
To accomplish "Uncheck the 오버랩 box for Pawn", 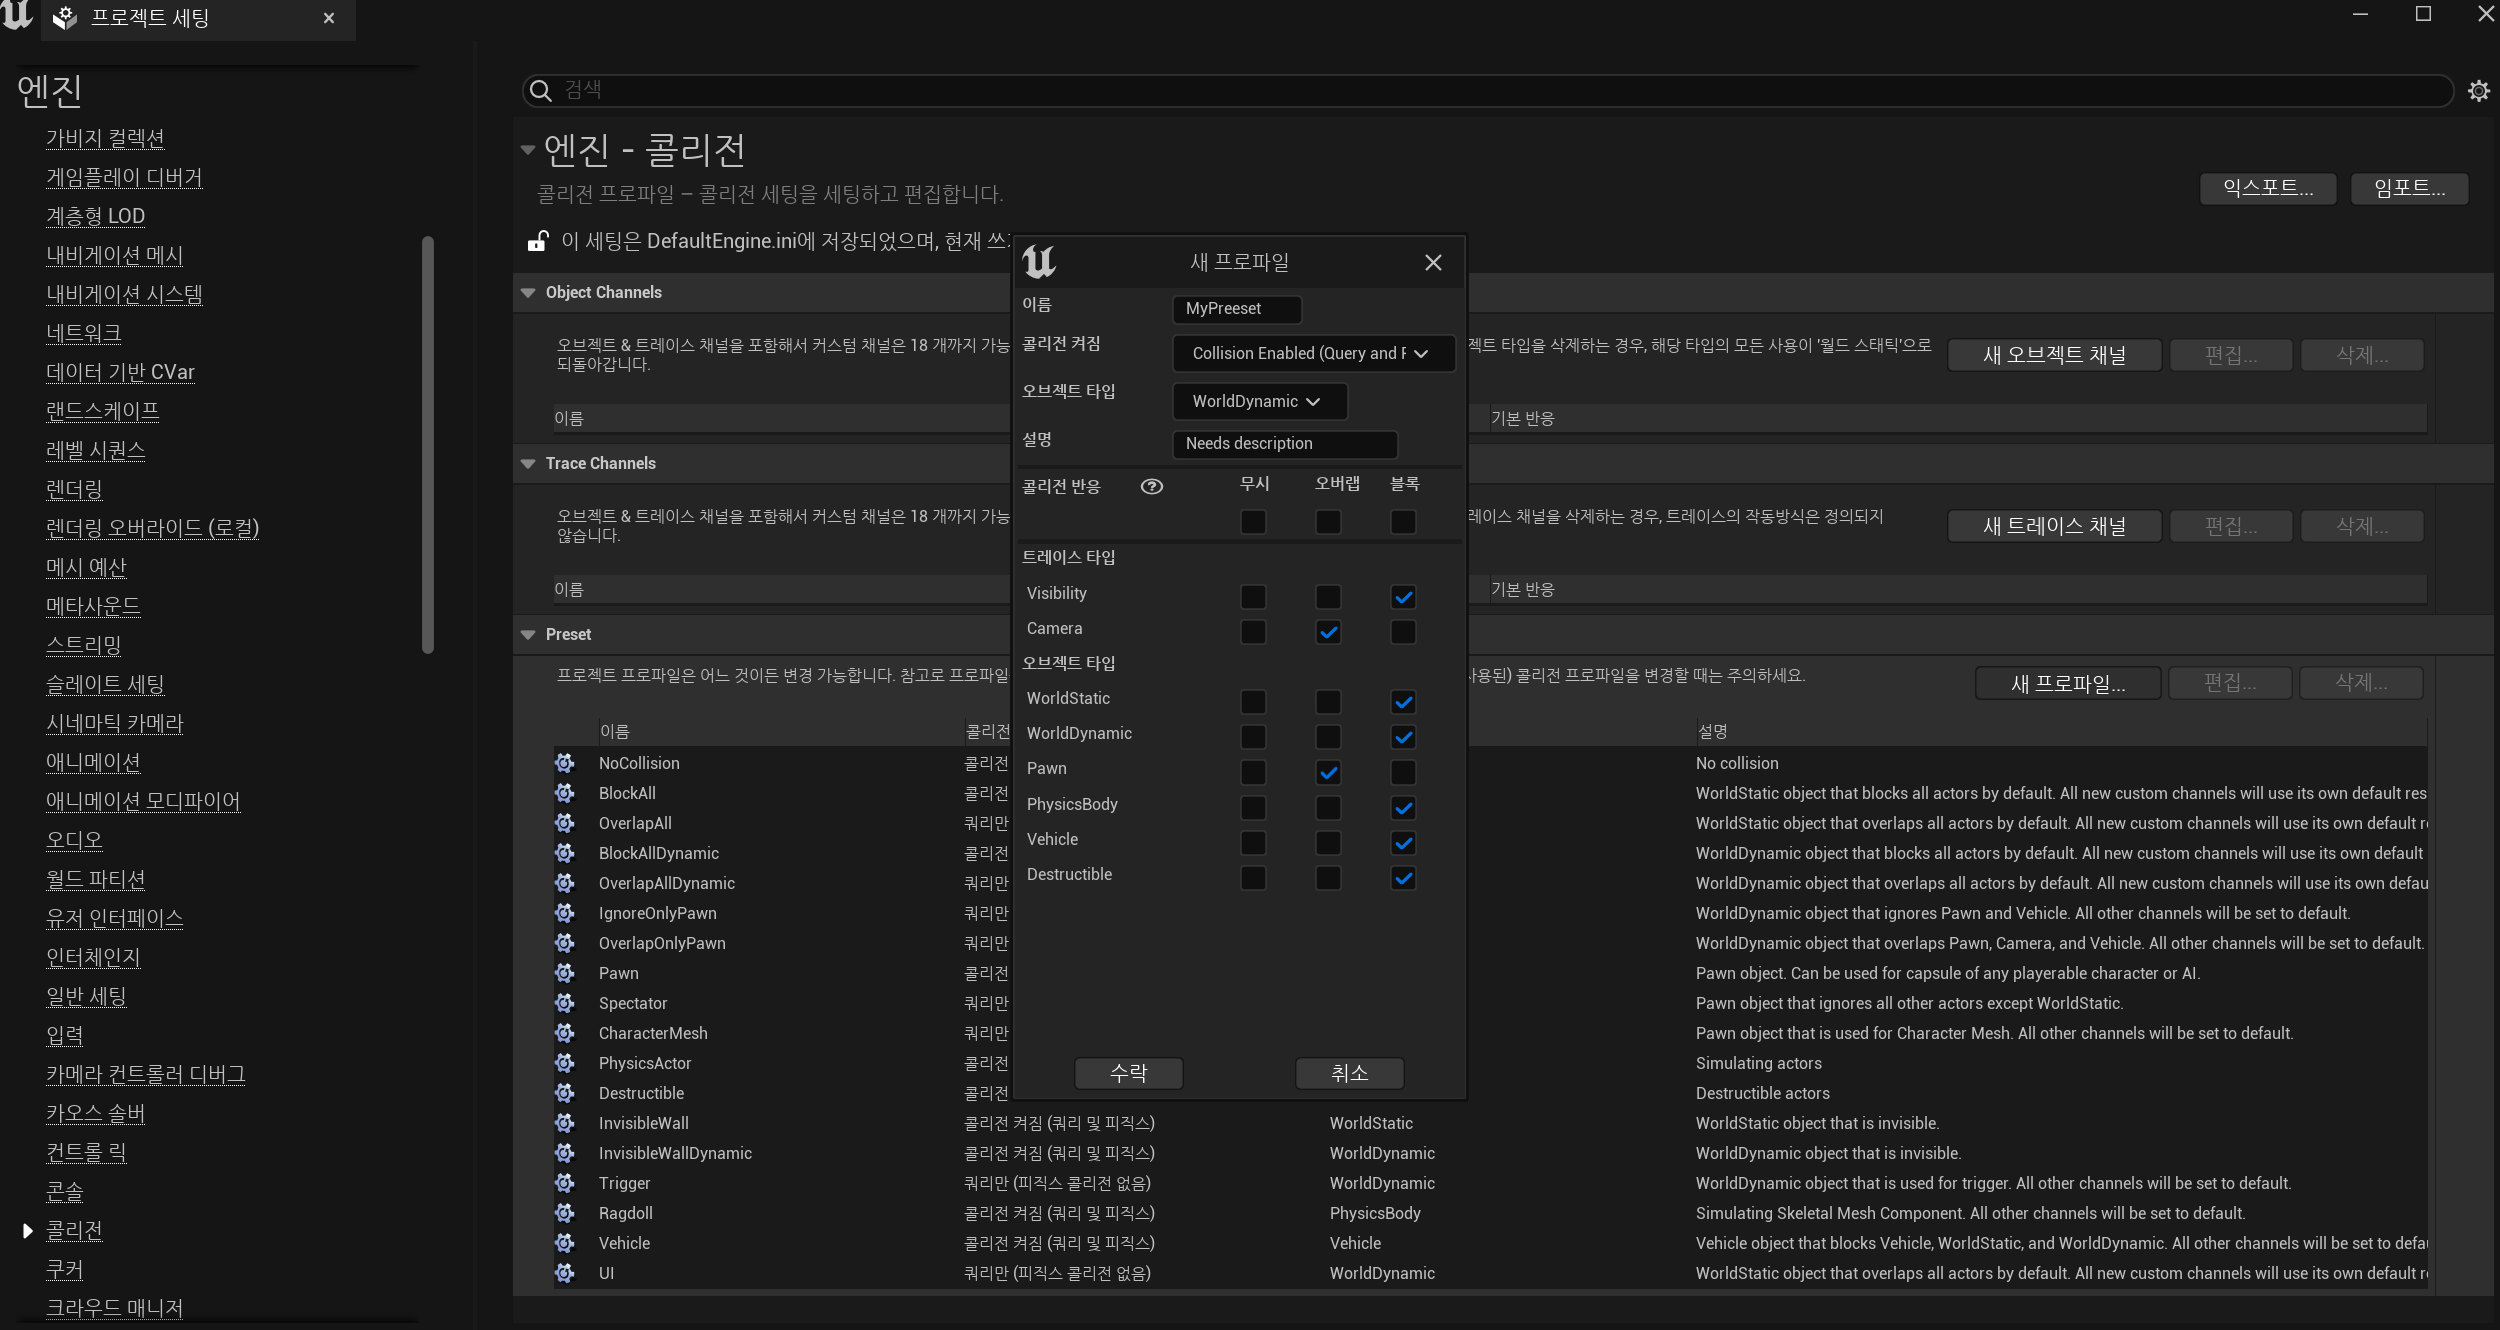I will click(x=1328, y=772).
